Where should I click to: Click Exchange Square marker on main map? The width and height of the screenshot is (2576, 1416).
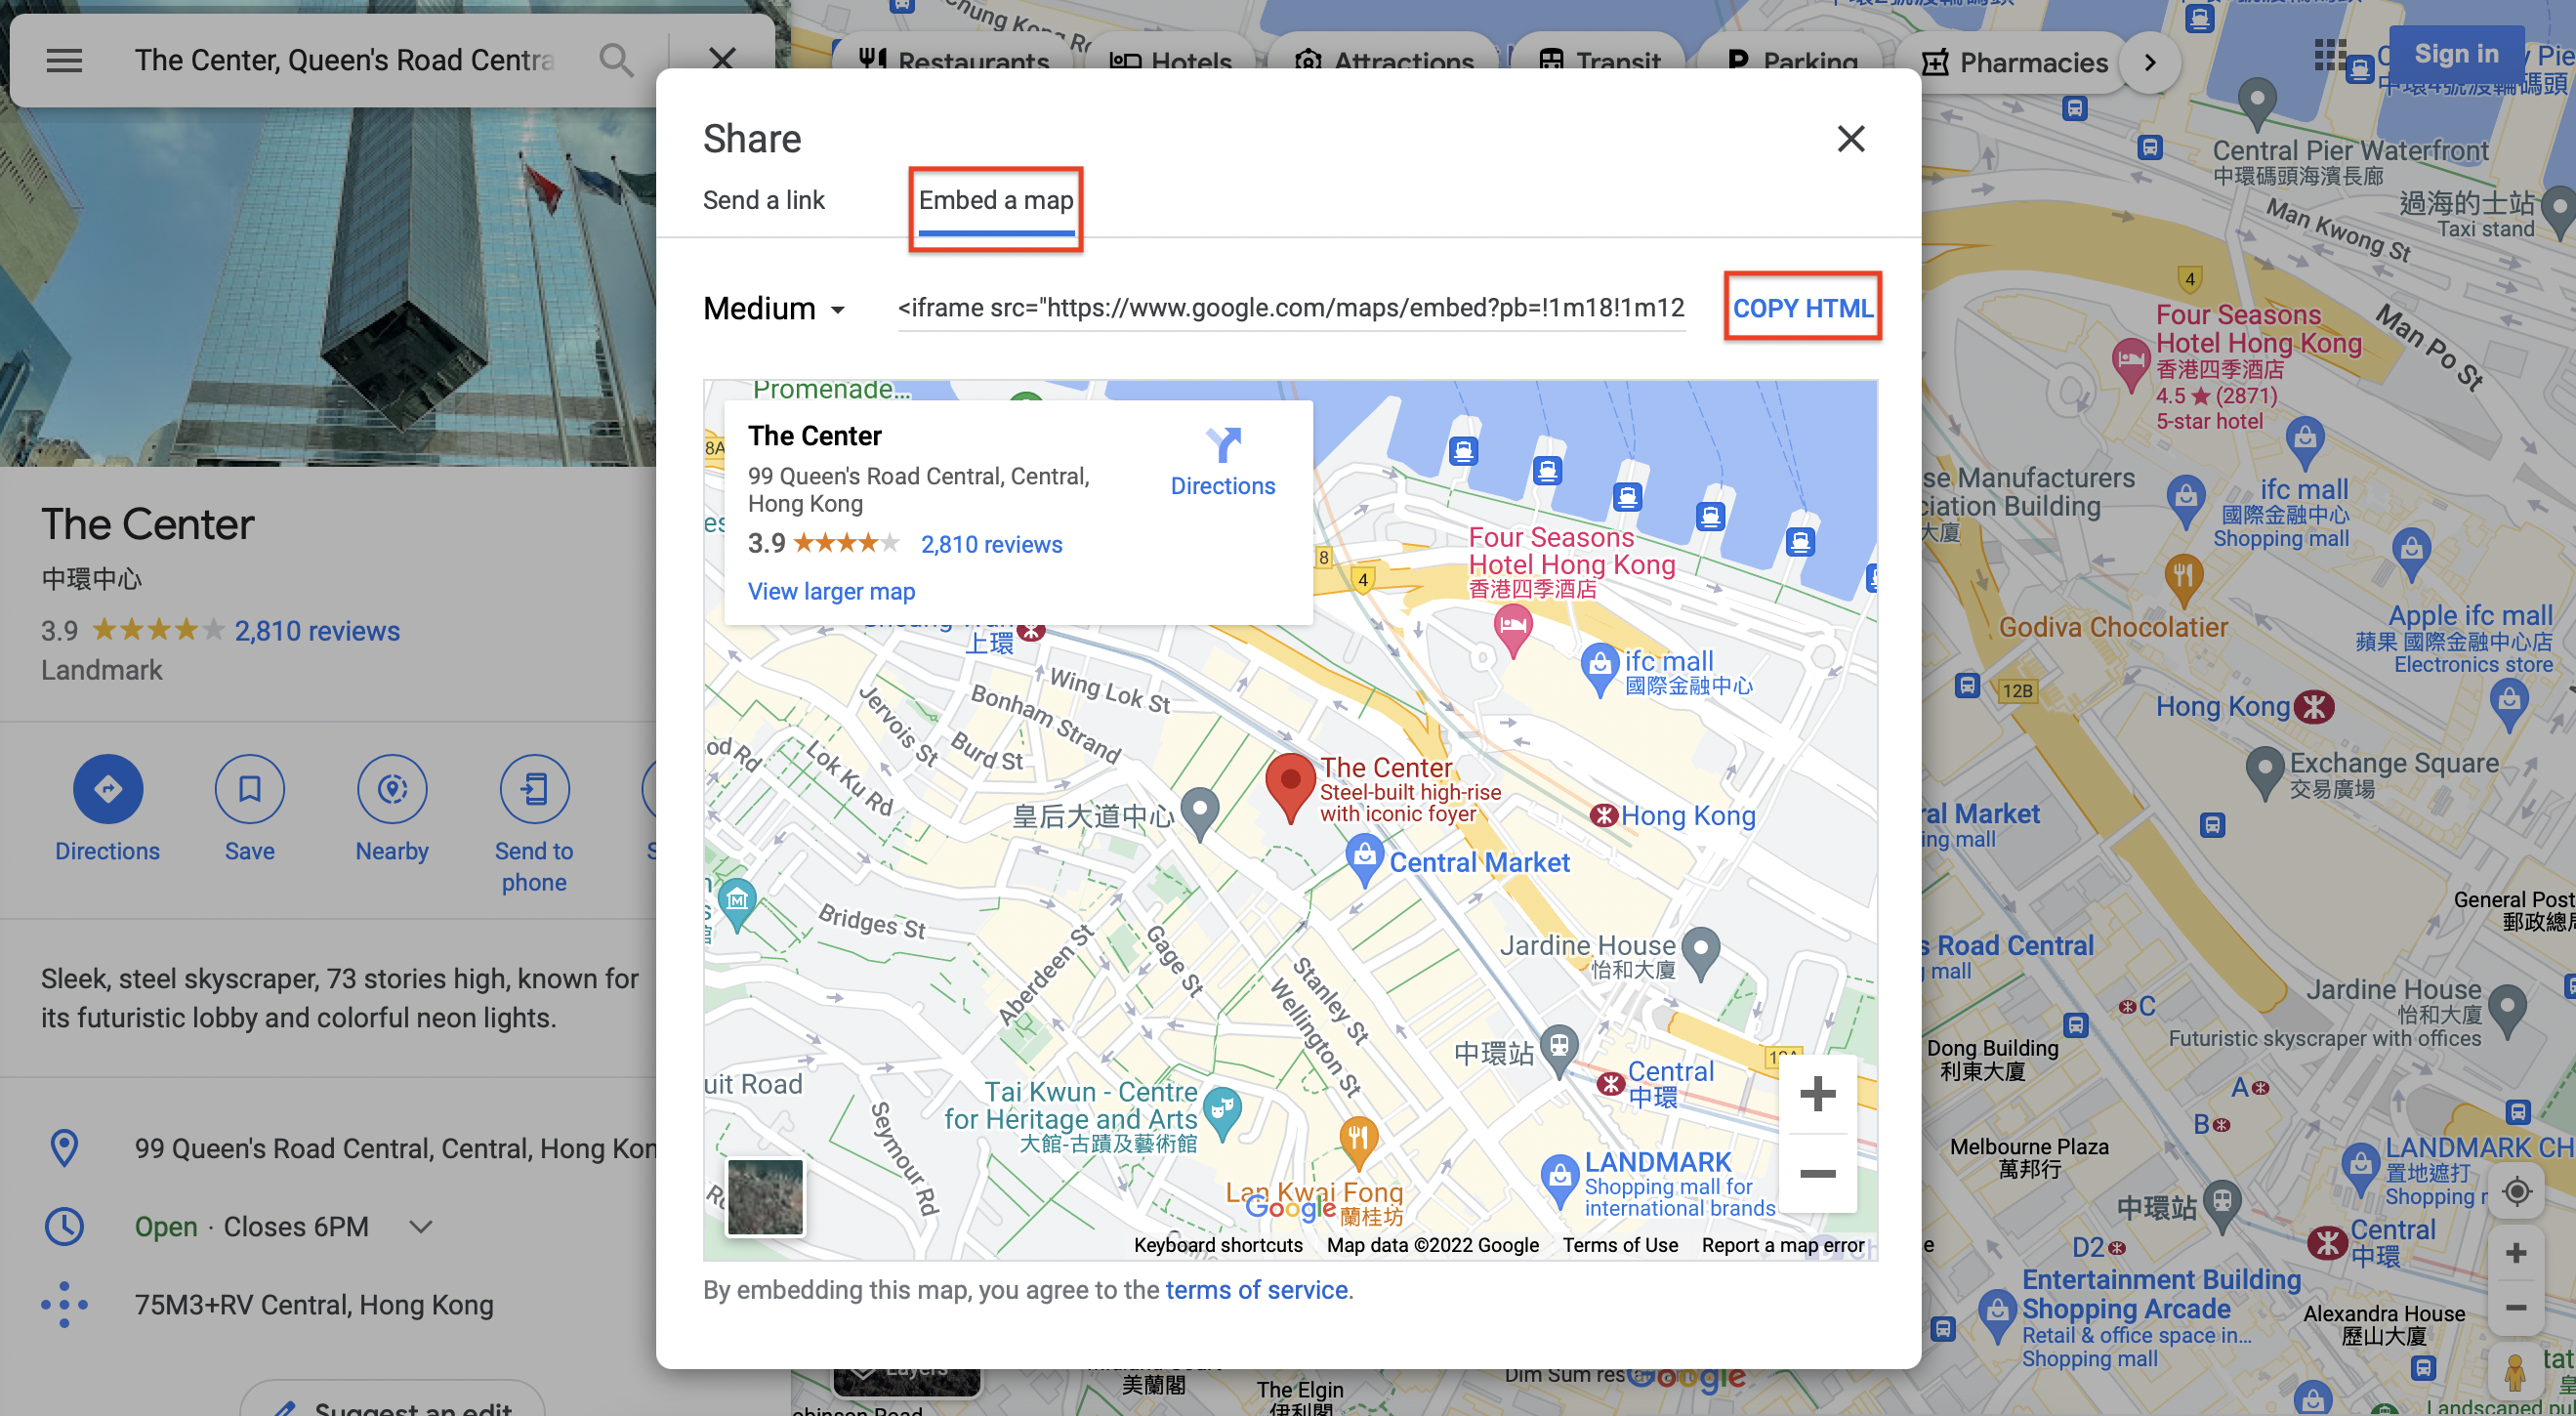click(2264, 774)
